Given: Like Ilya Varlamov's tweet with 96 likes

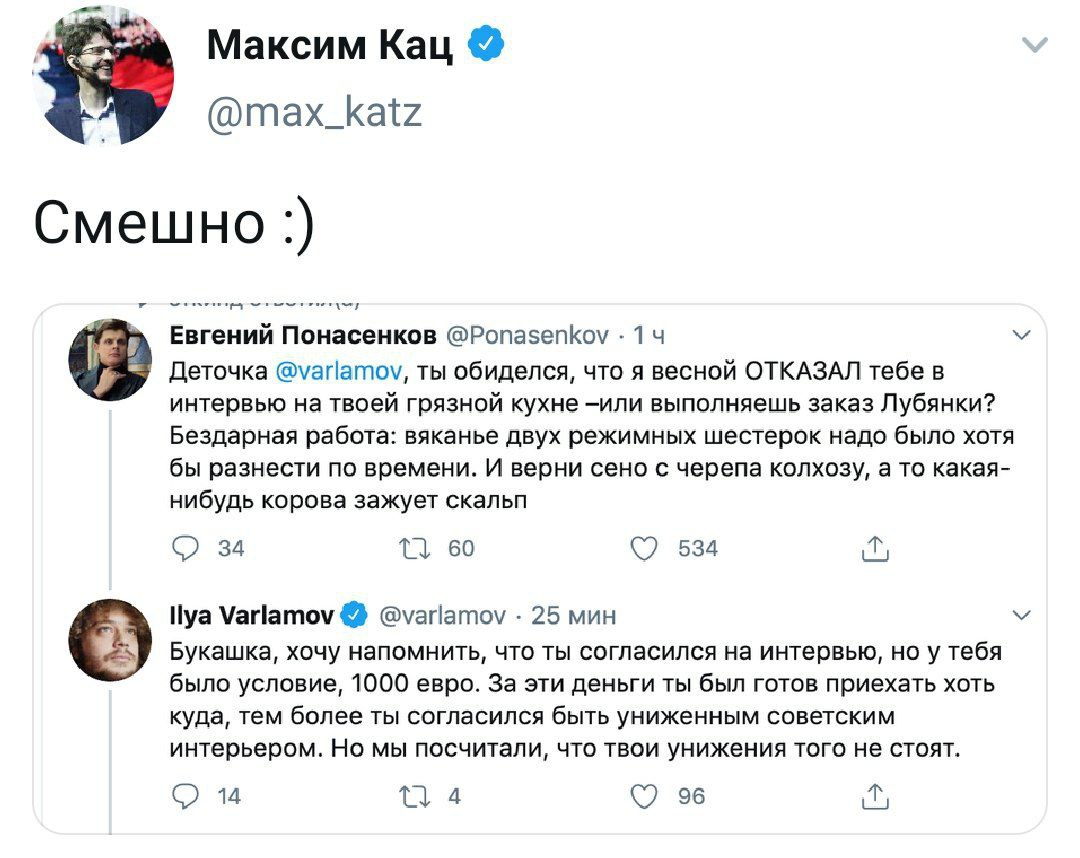Looking at the screenshot, I should click(644, 796).
